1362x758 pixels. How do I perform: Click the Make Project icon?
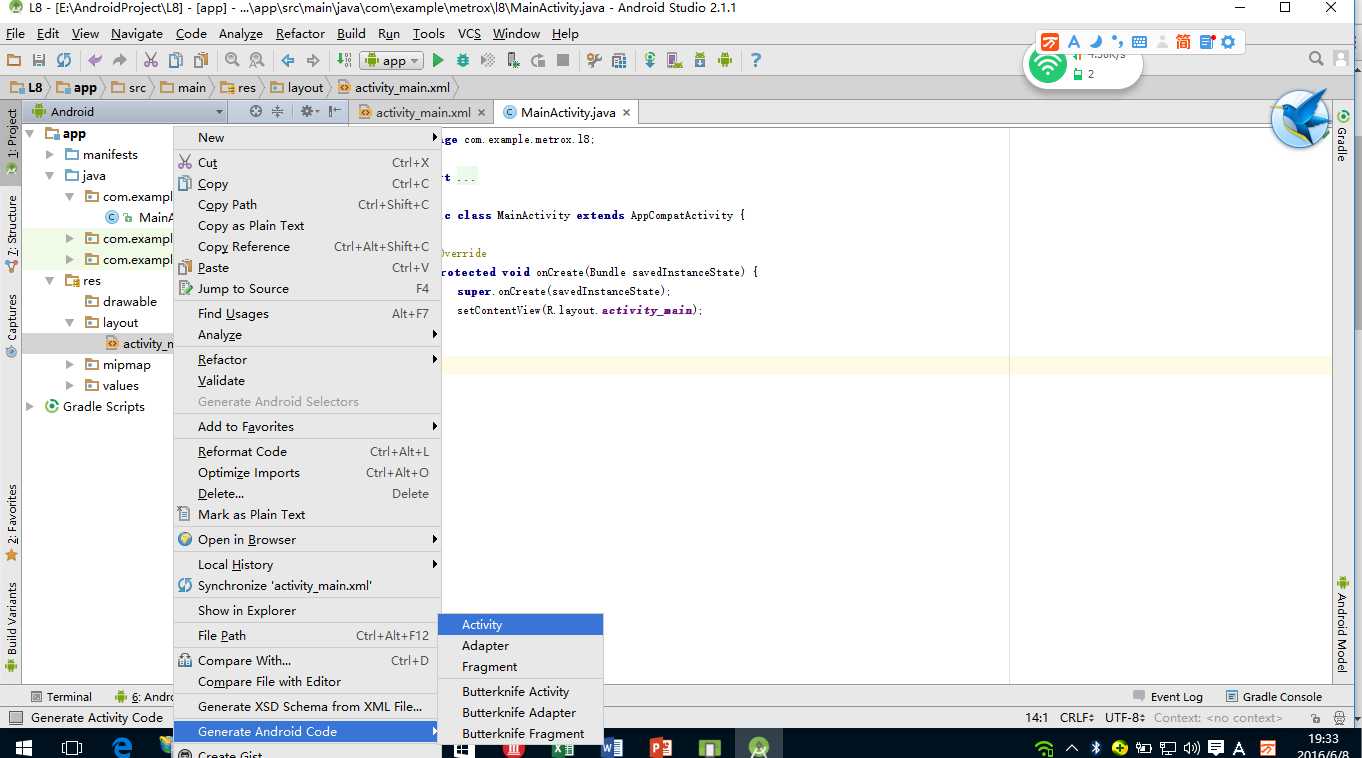344,60
